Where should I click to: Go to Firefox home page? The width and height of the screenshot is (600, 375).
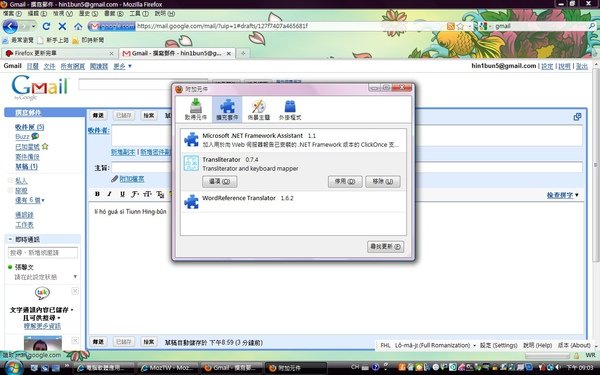click(78, 26)
